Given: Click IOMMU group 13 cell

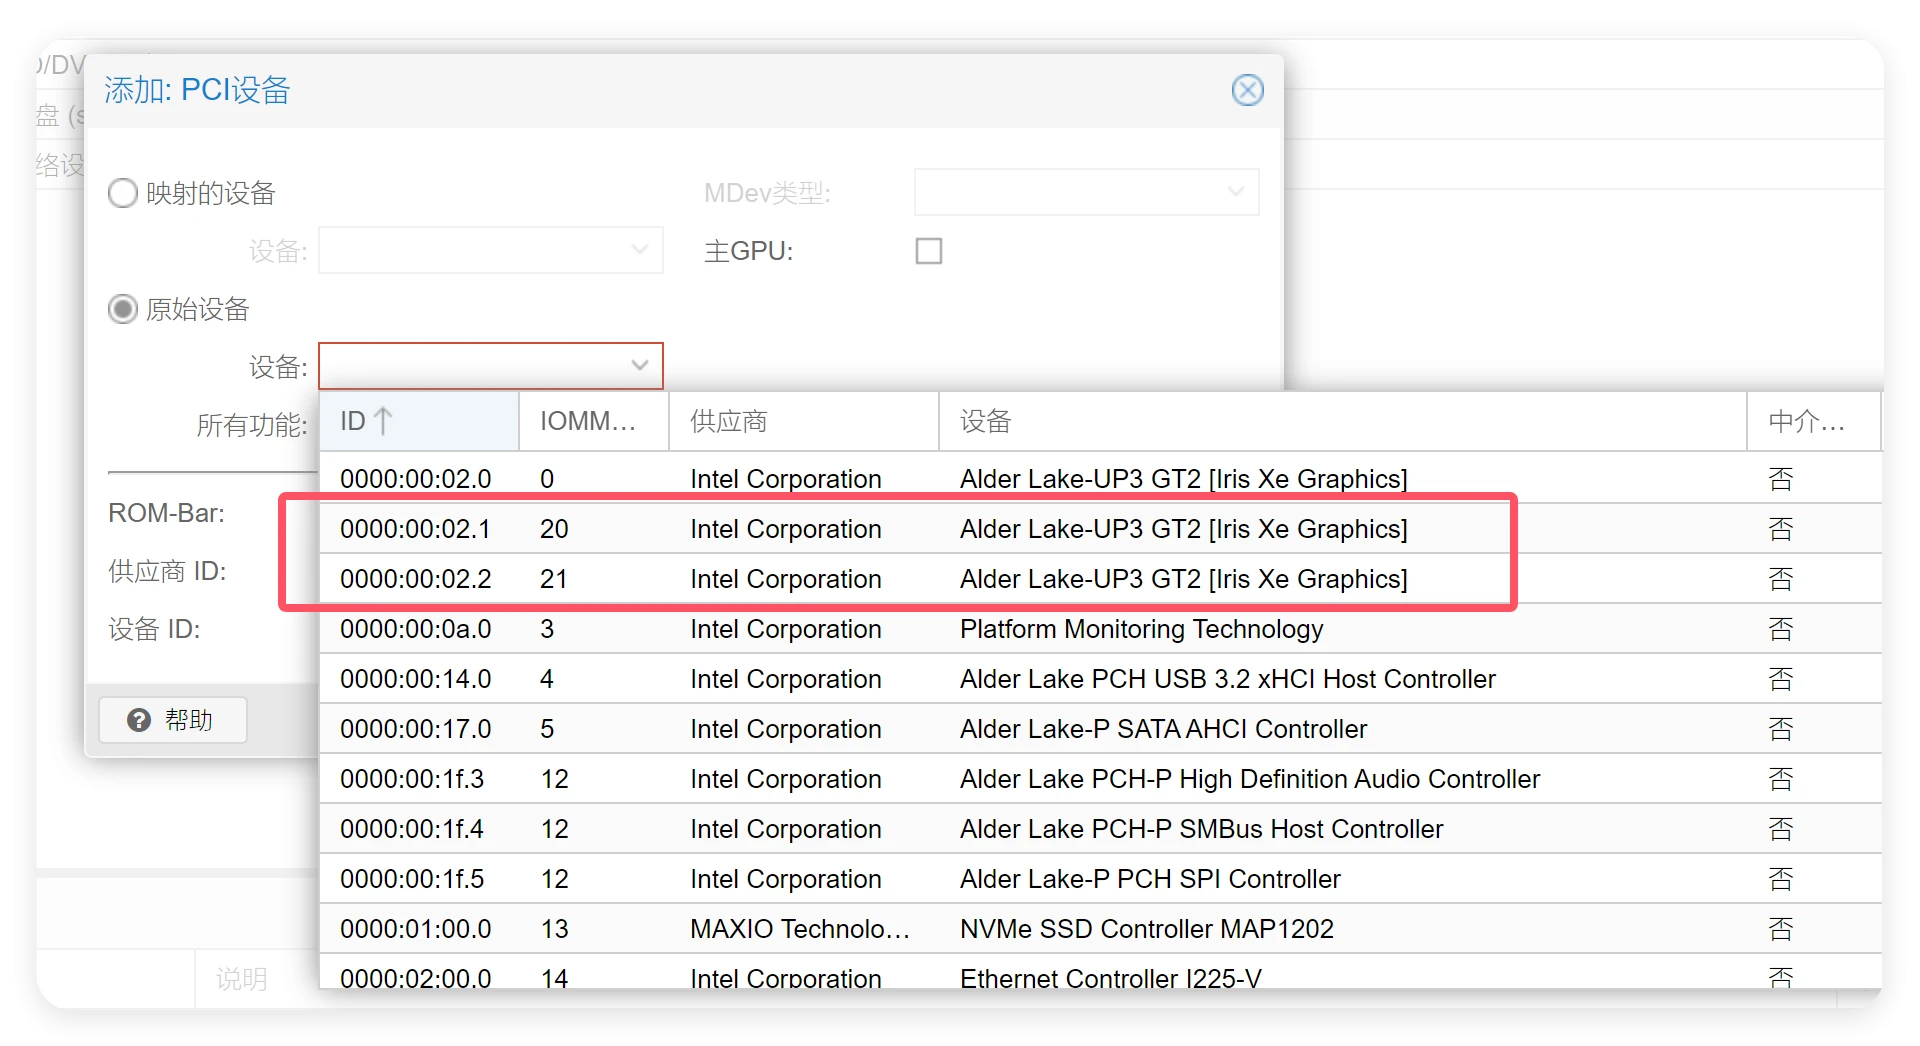Looking at the screenshot, I should click(x=554, y=929).
